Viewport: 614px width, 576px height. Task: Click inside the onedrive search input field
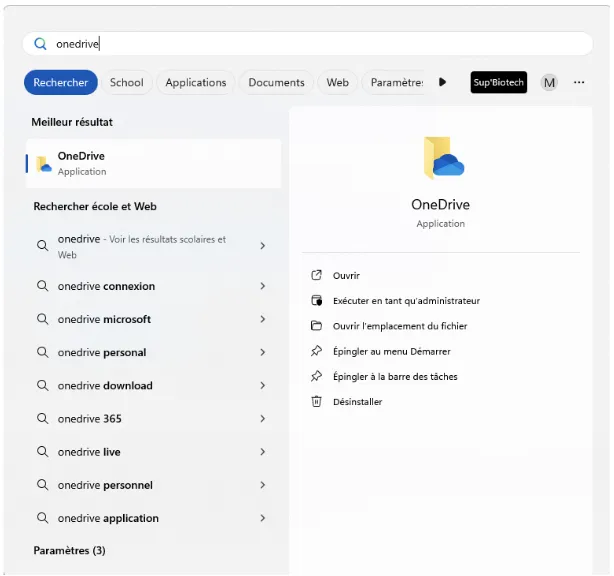[307, 43]
